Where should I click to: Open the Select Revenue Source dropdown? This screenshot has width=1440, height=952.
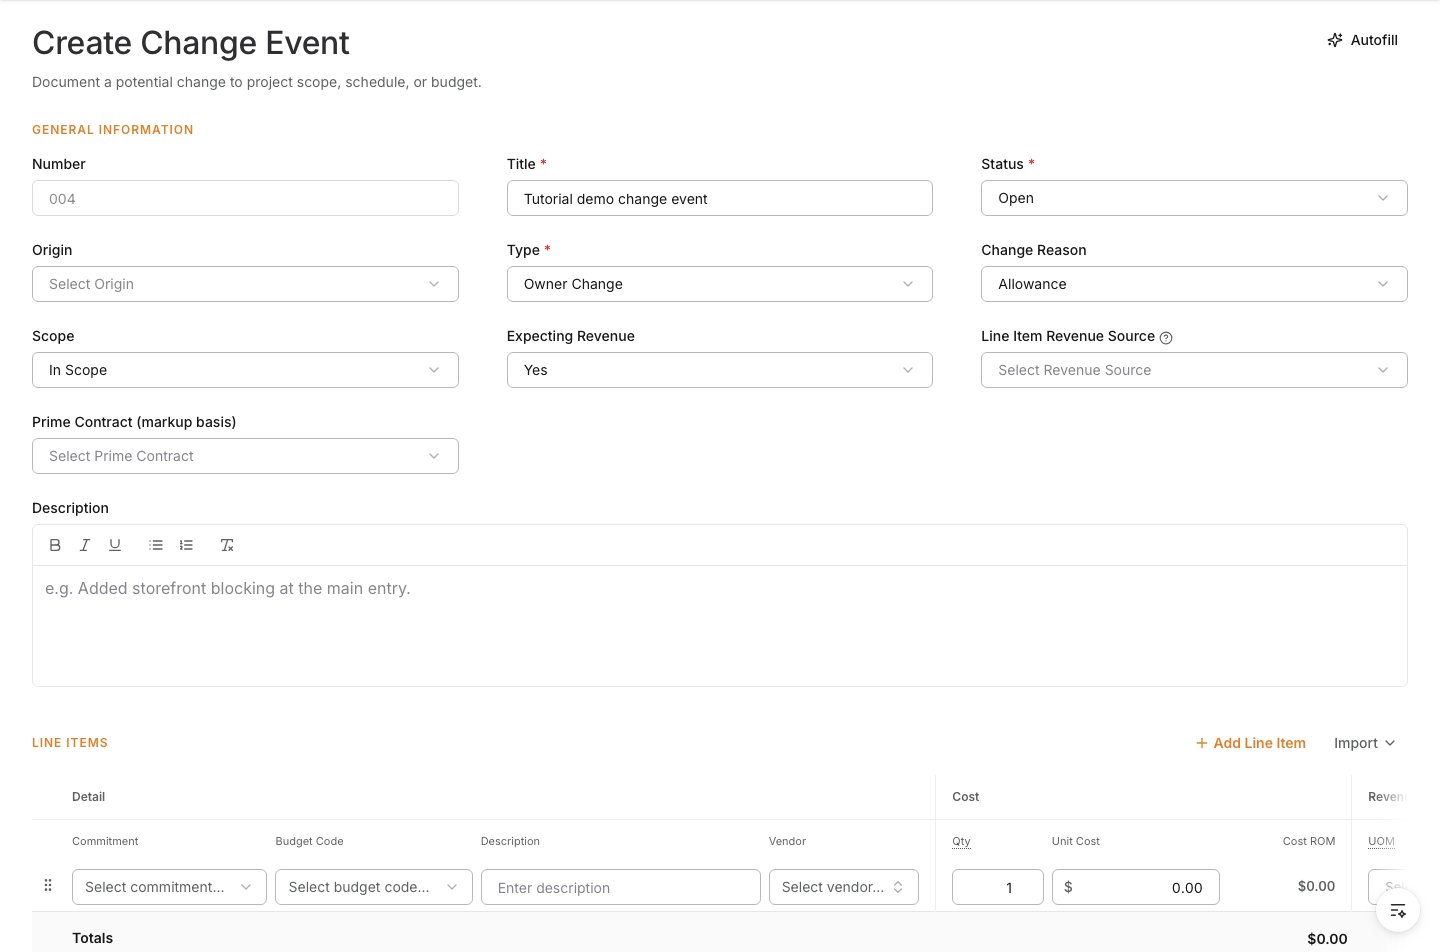pos(1194,370)
